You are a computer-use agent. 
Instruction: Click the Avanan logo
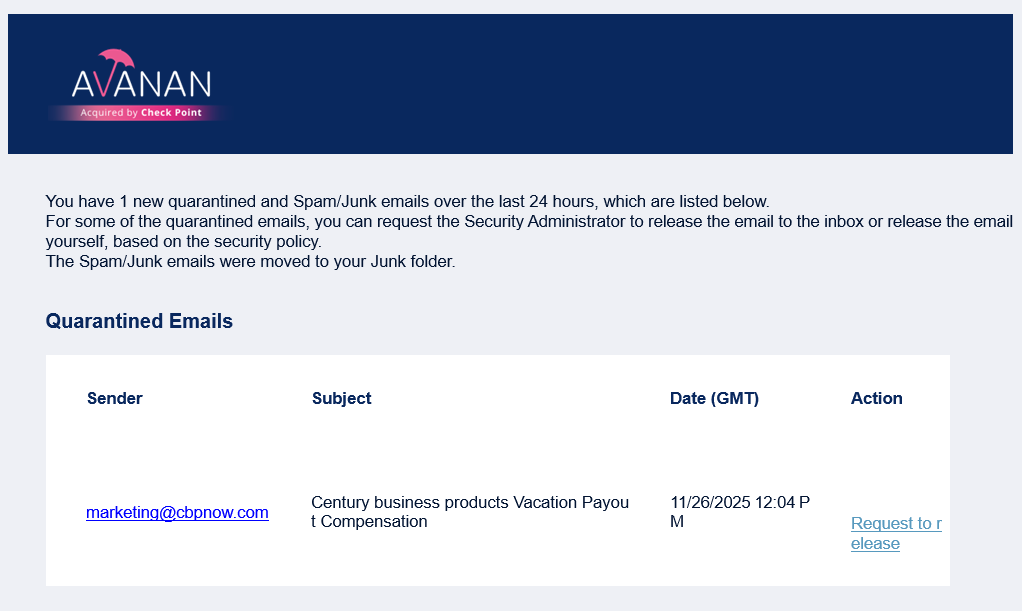coord(141,83)
